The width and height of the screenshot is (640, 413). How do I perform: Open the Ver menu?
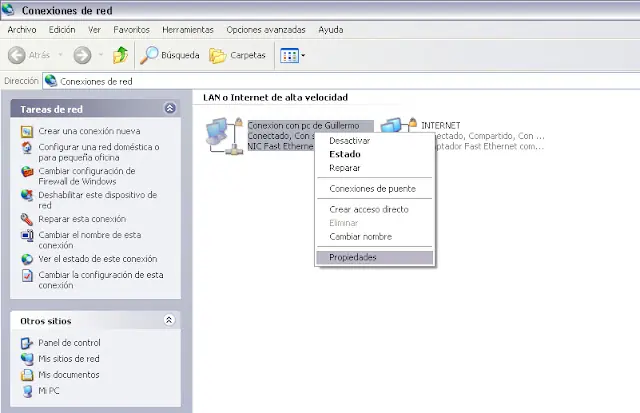(x=94, y=30)
